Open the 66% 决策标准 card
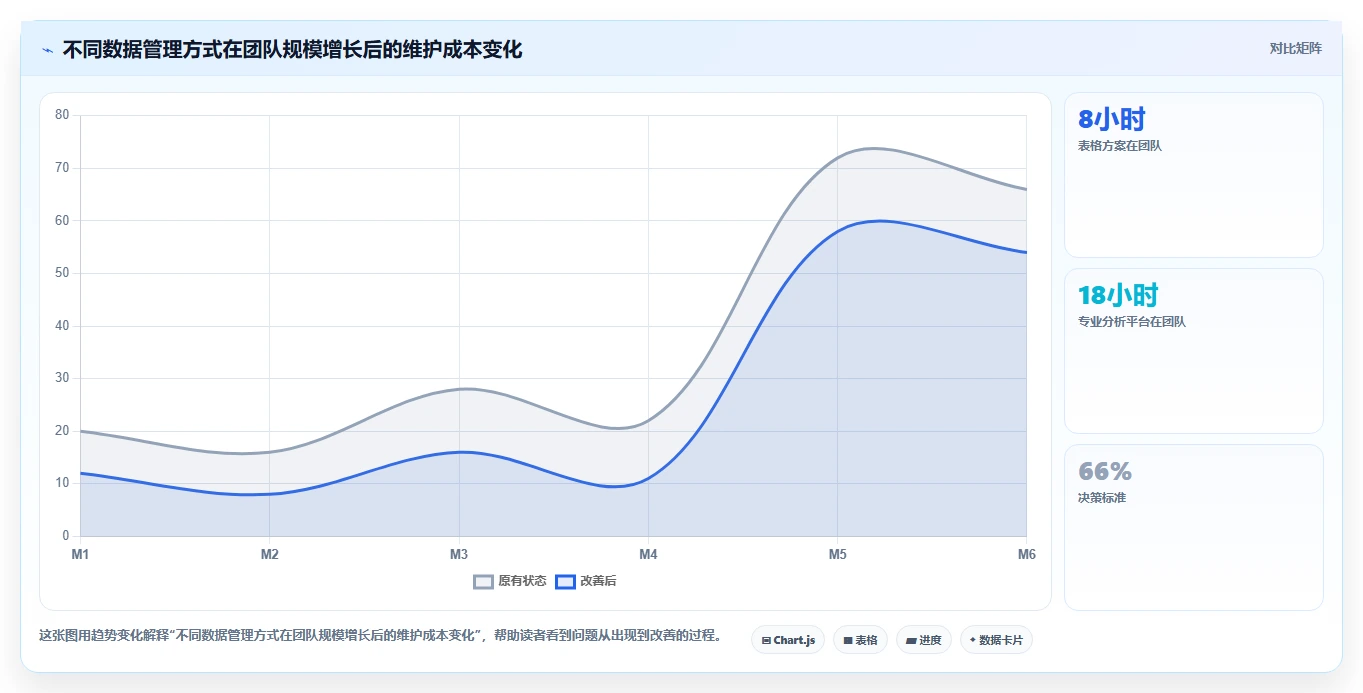This screenshot has width=1363, height=693. [1194, 527]
